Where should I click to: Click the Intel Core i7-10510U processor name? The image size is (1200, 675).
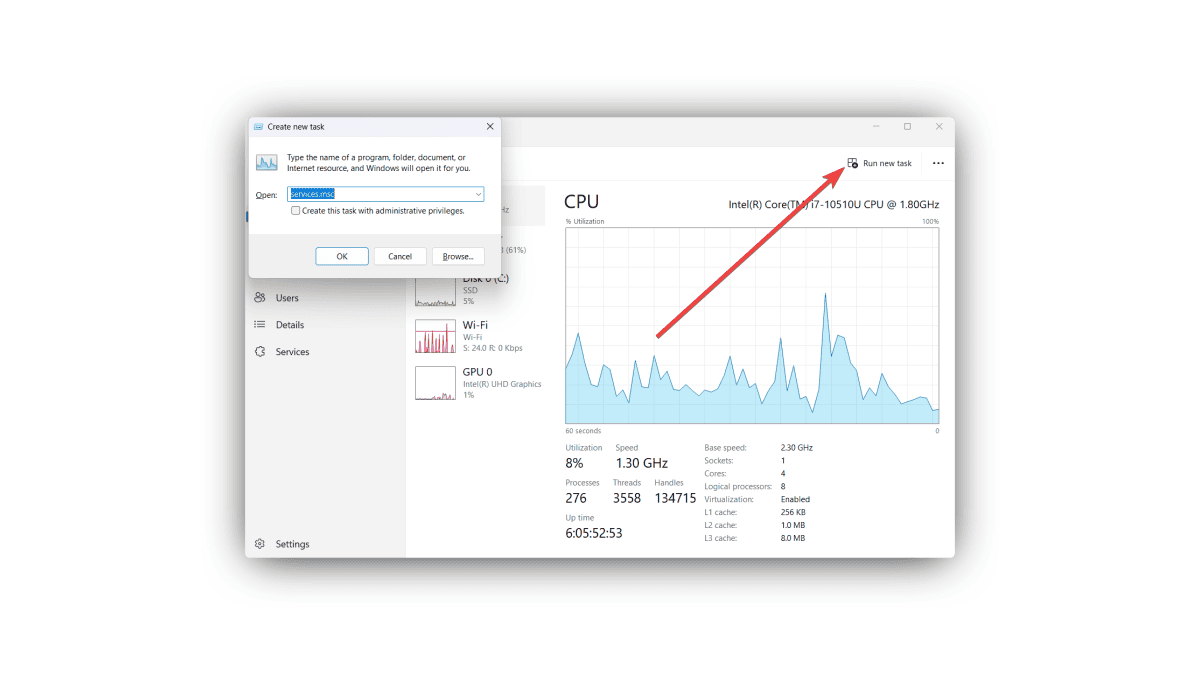[834, 205]
